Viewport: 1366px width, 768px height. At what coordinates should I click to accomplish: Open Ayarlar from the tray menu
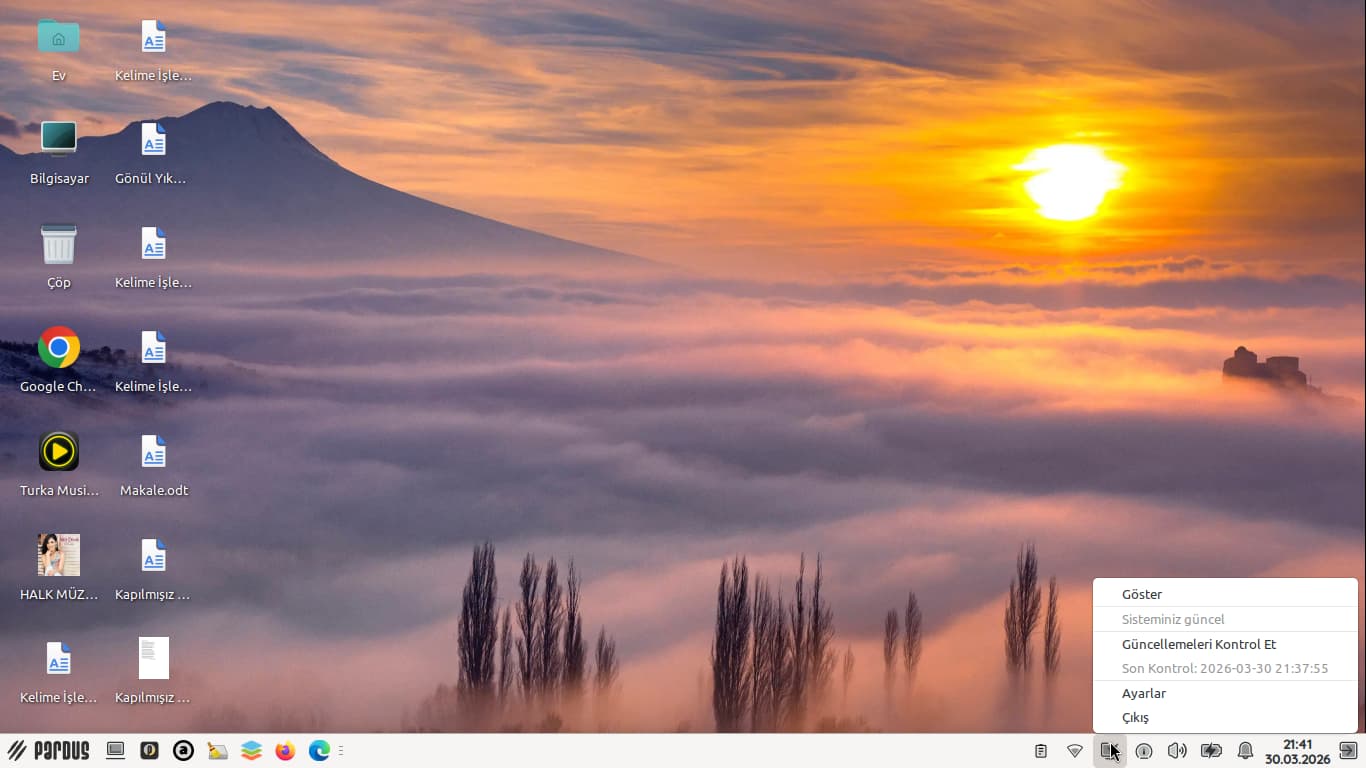point(1144,693)
